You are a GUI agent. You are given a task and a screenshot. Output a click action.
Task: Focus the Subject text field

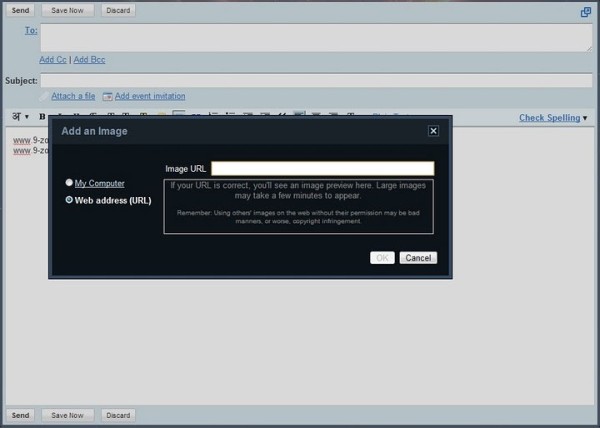(315, 80)
